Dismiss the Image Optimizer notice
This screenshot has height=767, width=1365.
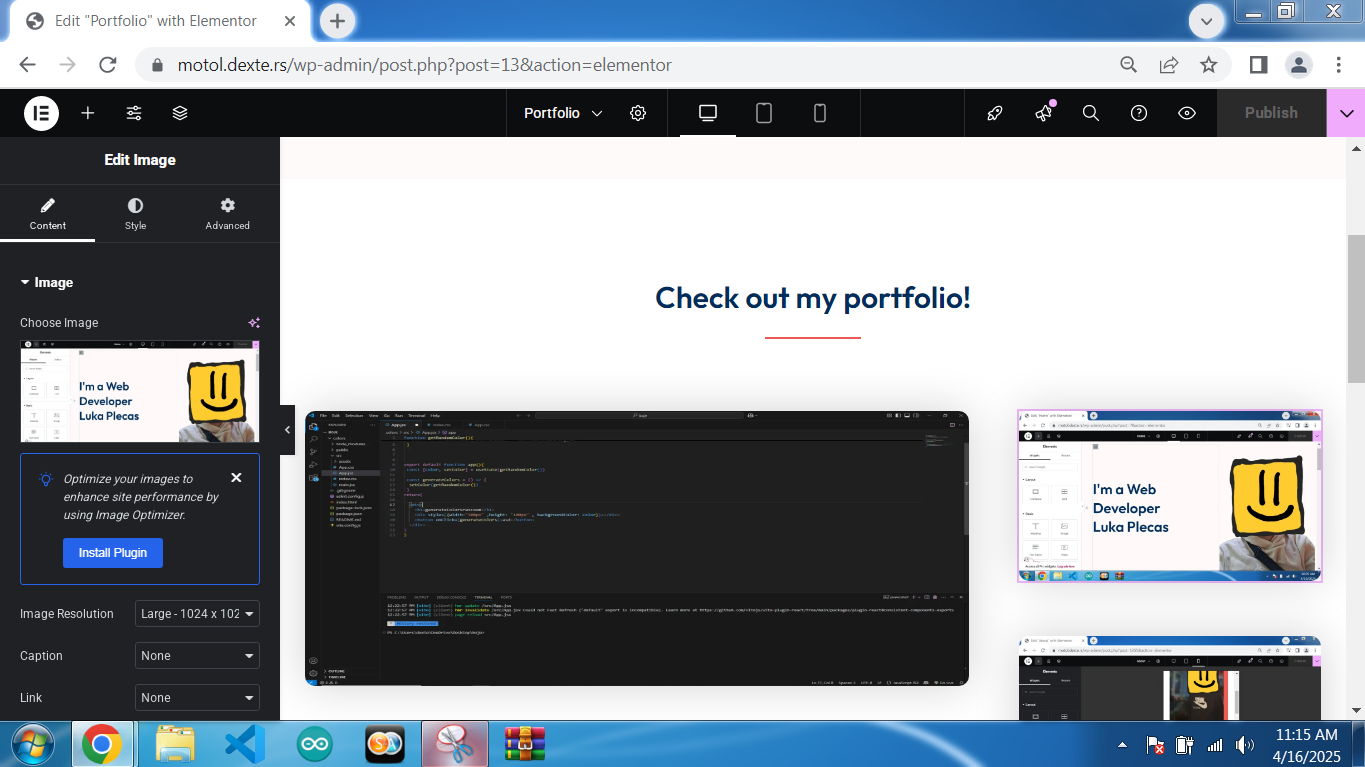[x=236, y=478]
